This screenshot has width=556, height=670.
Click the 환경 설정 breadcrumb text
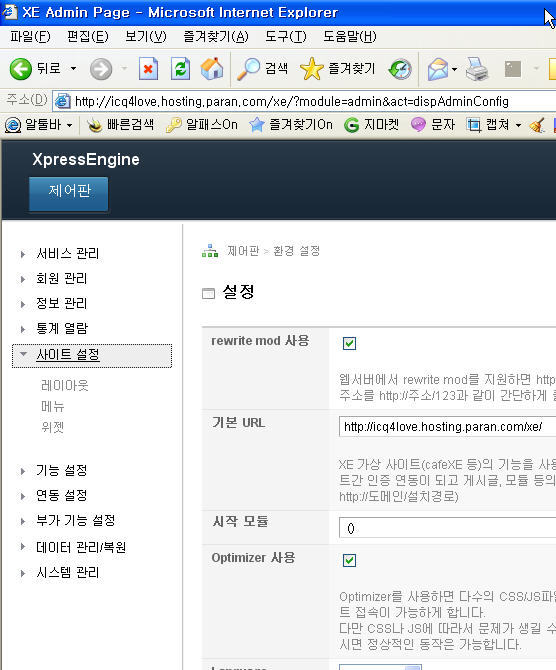click(x=297, y=251)
